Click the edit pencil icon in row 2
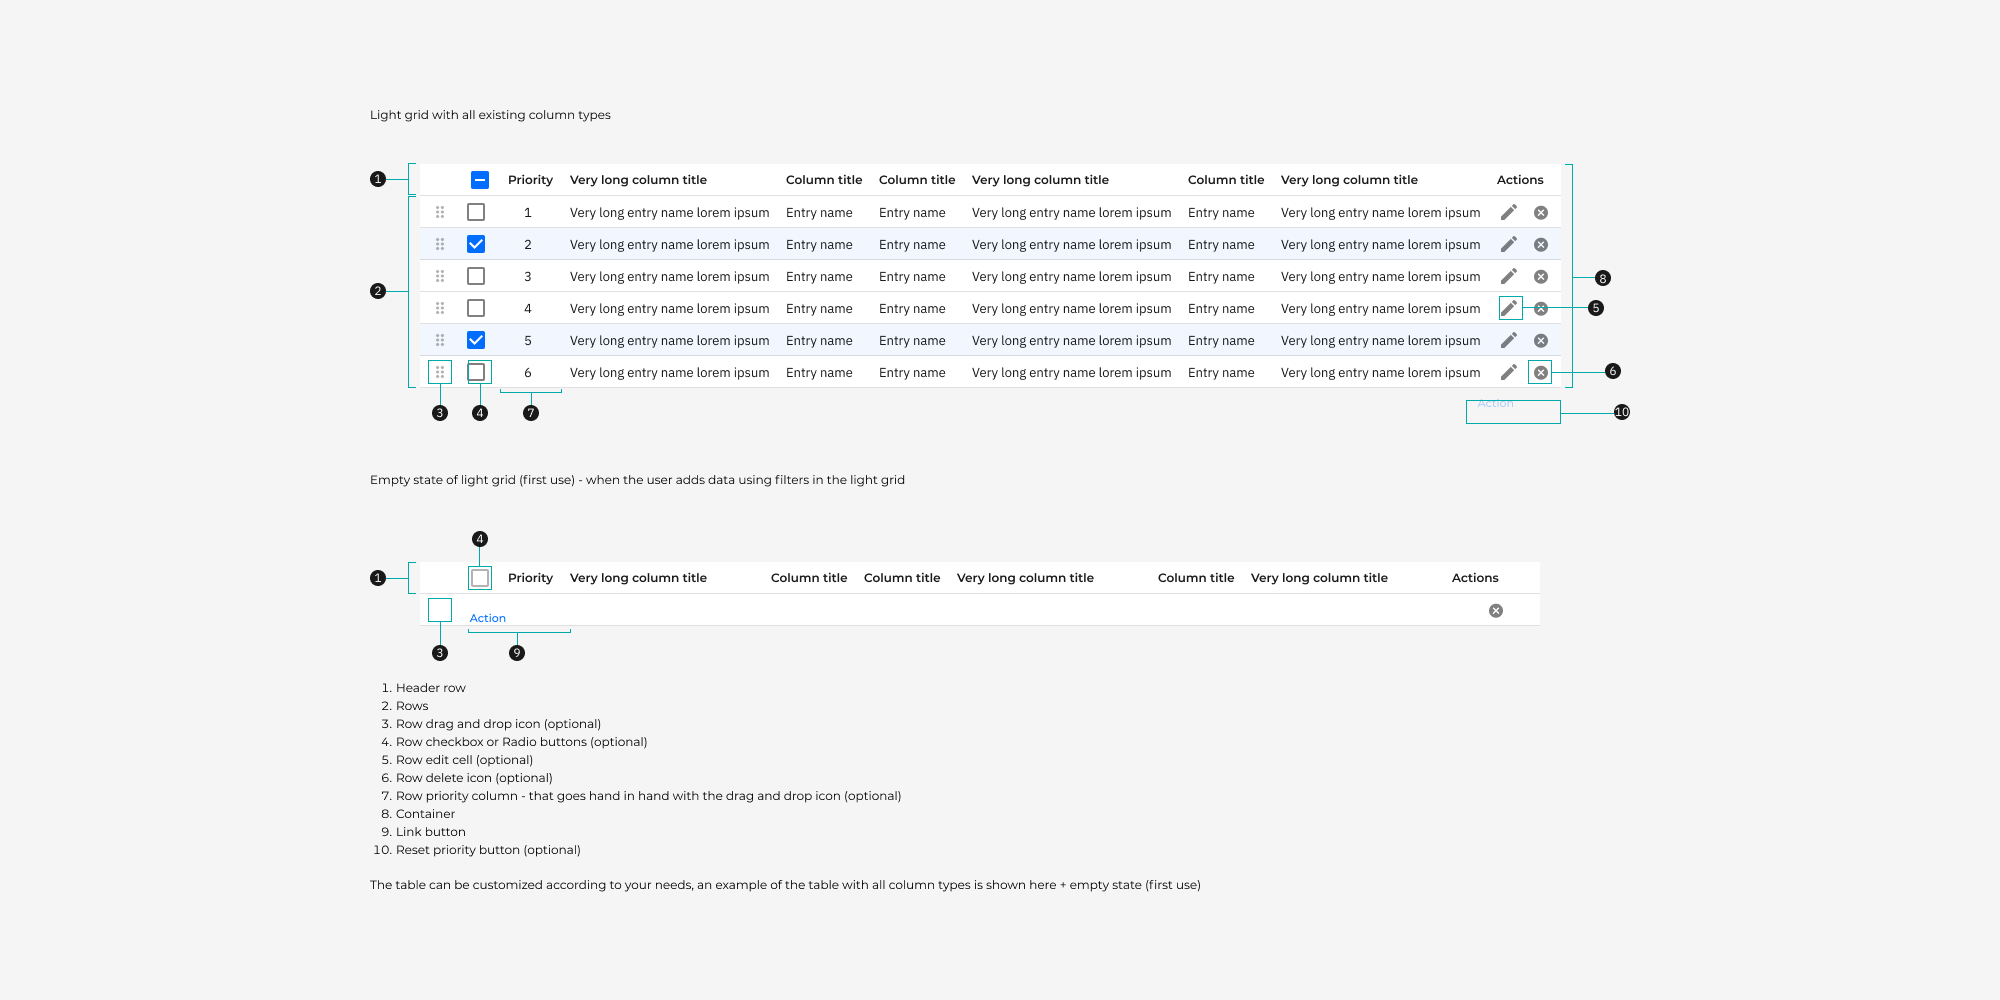2000x1000 pixels. pyautogui.click(x=1509, y=244)
